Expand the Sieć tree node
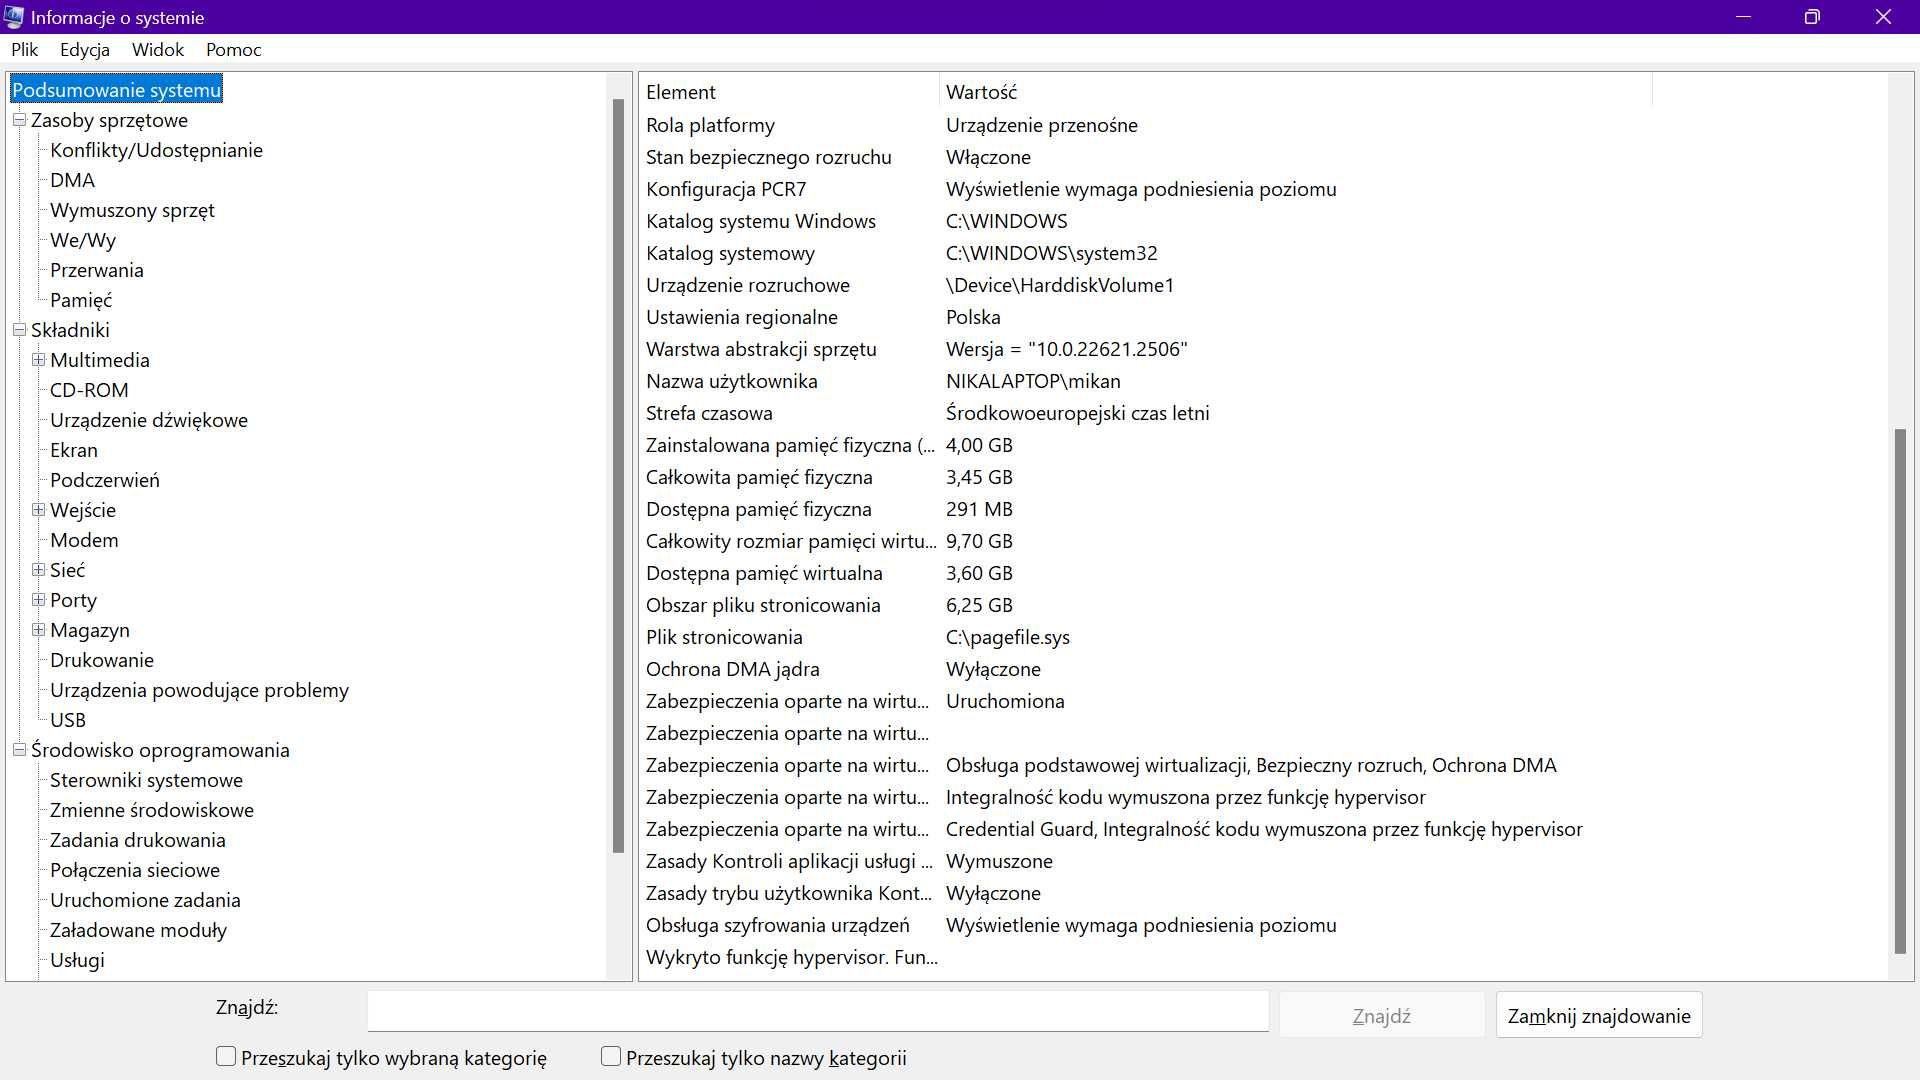Image resolution: width=1920 pixels, height=1080 pixels. click(x=38, y=570)
